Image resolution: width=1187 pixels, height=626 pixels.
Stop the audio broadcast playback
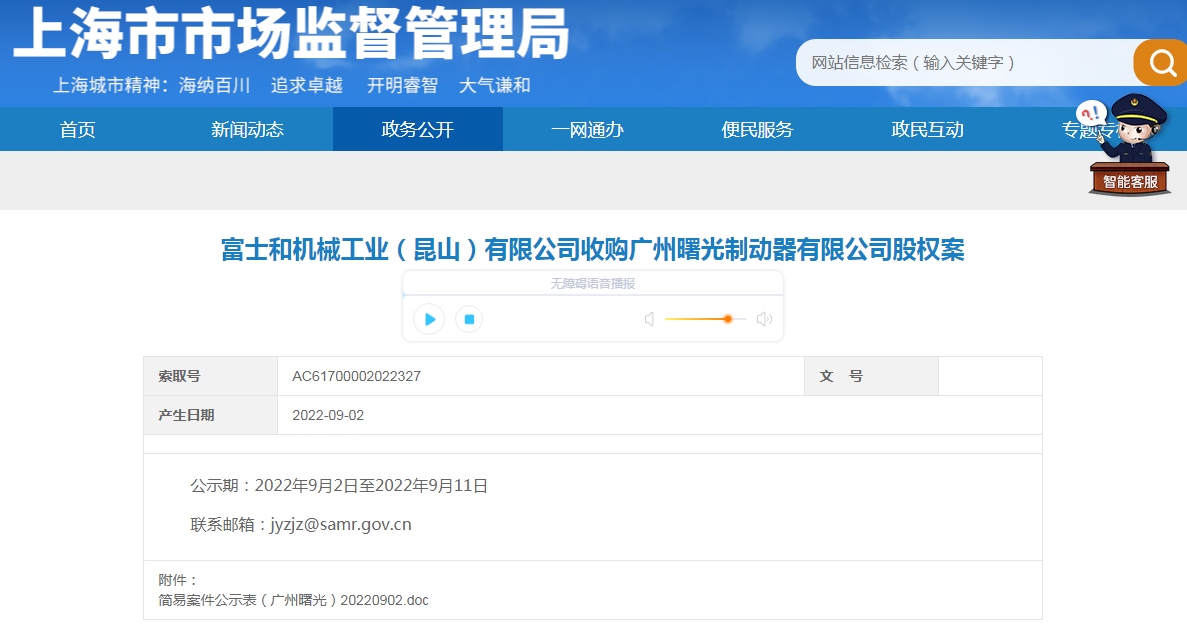point(469,319)
